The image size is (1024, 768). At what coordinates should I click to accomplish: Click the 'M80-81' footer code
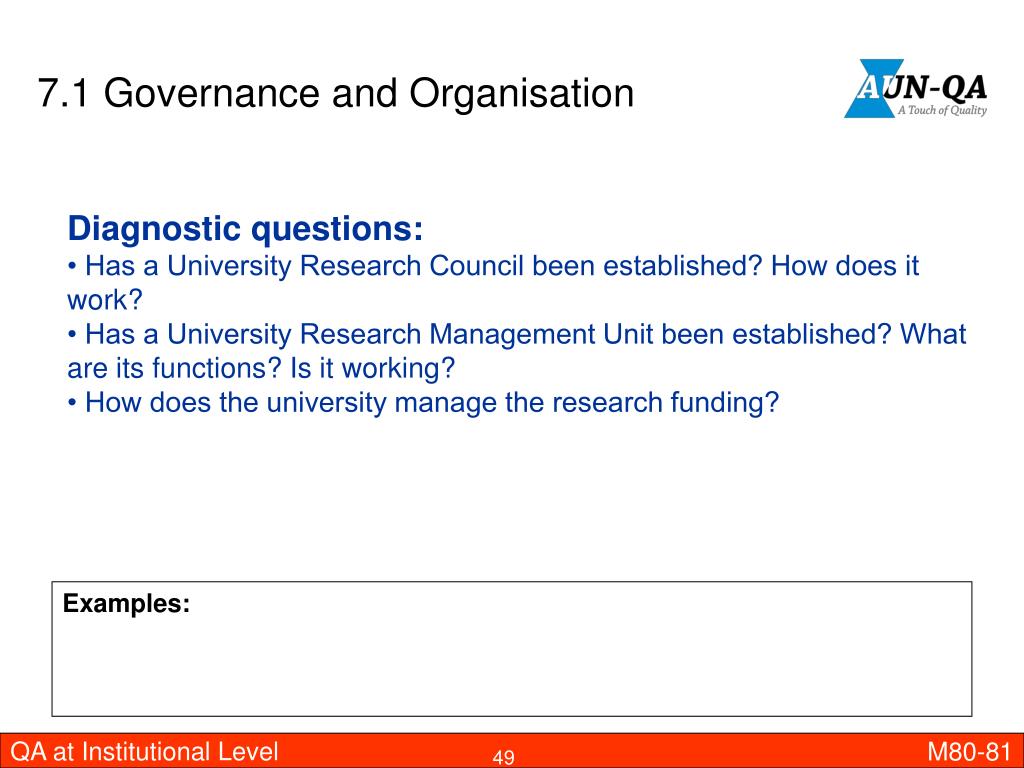pos(968,752)
